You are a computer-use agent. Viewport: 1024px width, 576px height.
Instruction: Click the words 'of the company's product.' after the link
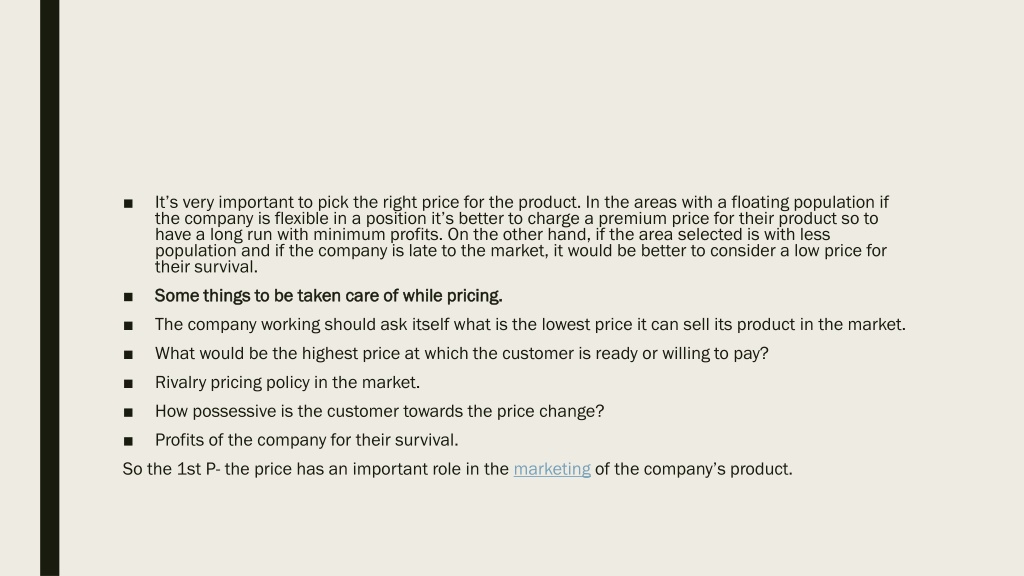click(x=694, y=469)
